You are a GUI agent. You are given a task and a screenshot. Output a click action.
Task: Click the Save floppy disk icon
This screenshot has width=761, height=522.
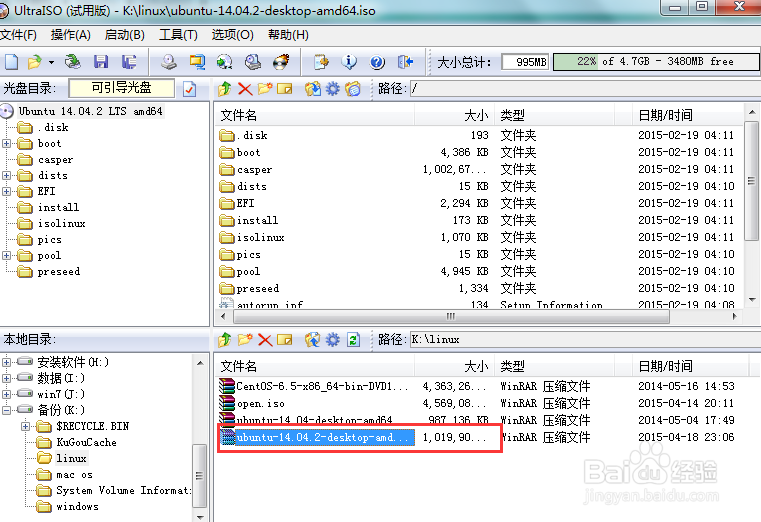coord(101,62)
